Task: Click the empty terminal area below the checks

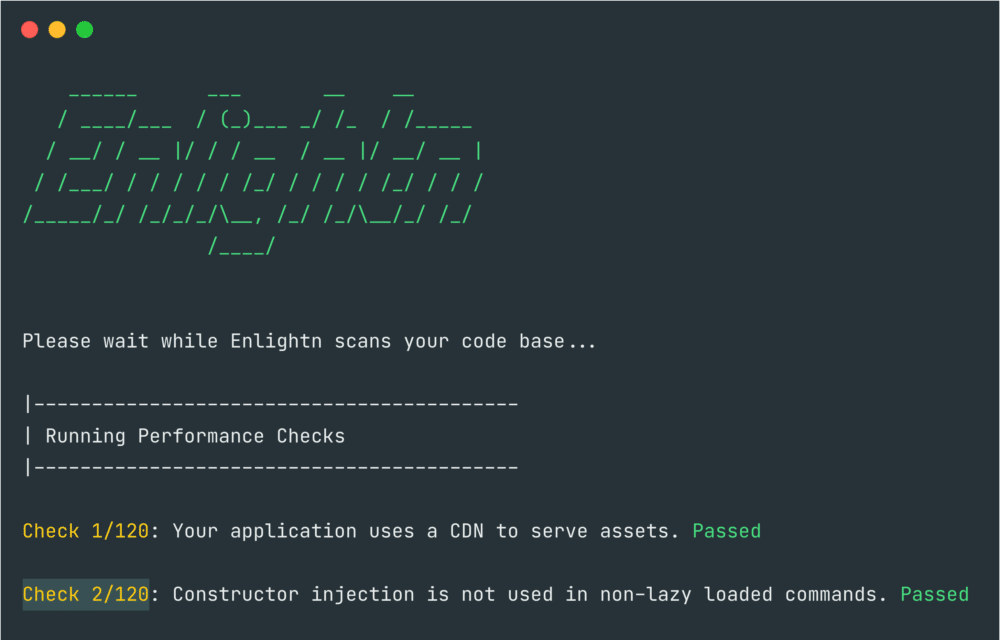Action: tap(500, 628)
